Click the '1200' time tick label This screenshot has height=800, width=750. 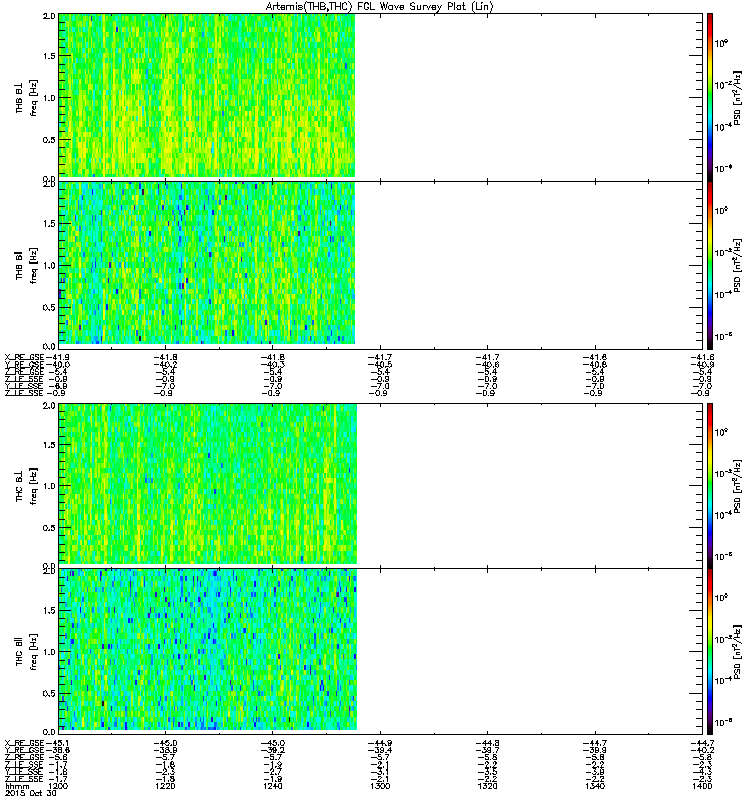tap(57, 786)
